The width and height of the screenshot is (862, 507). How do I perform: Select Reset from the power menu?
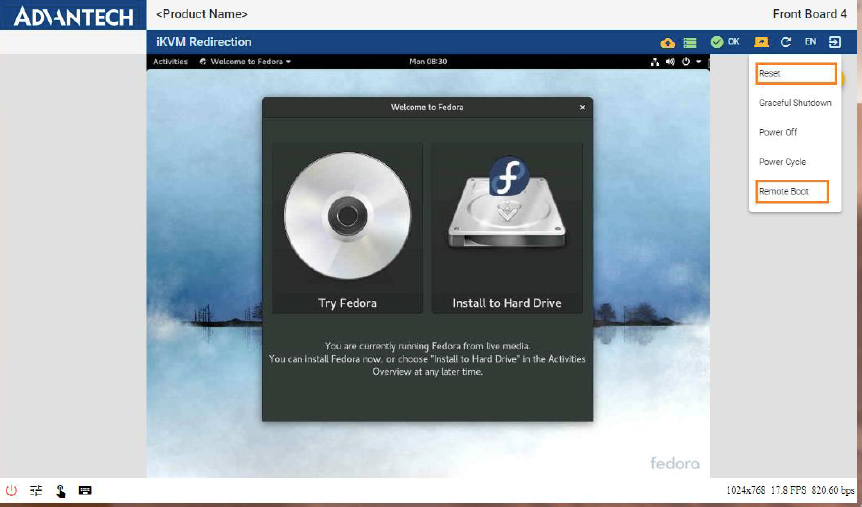pyautogui.click(x=796, y=73)
